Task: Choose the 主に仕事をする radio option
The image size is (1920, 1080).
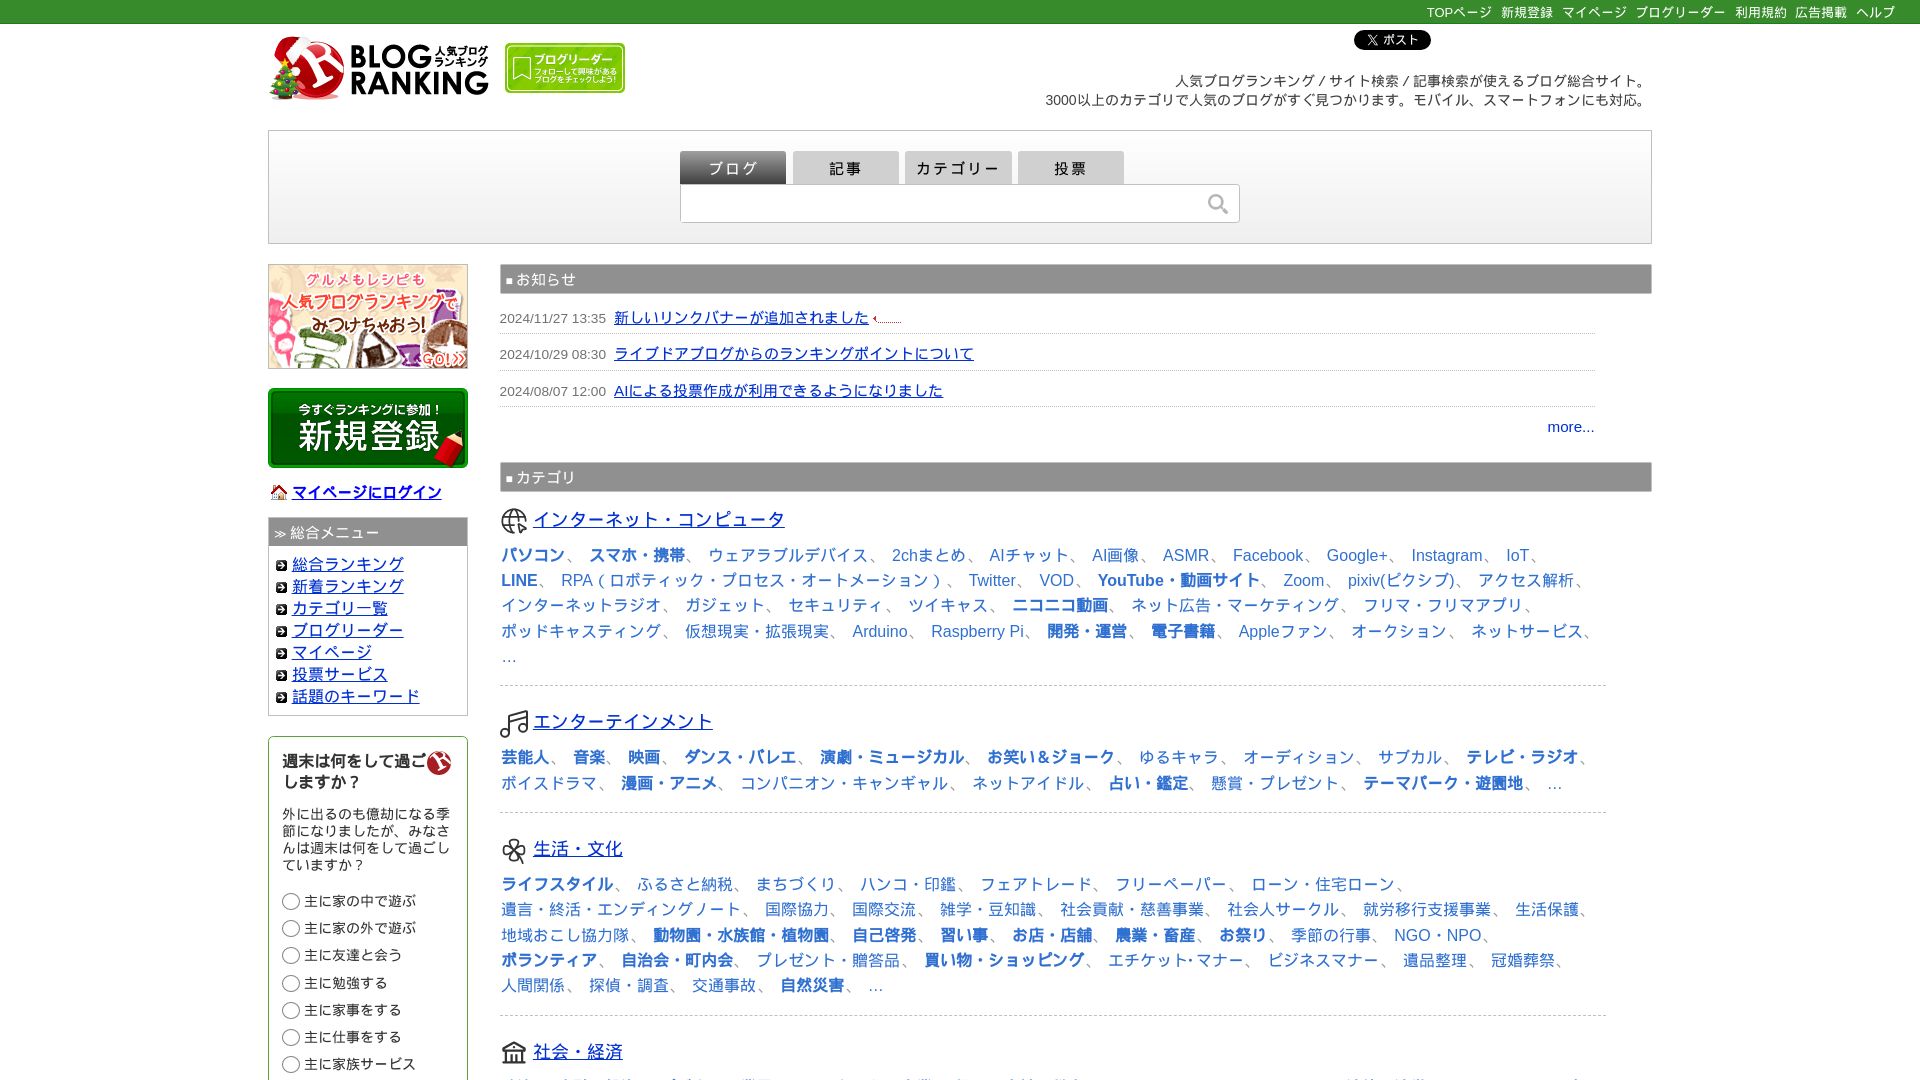Action: [x=291, y=1038]
